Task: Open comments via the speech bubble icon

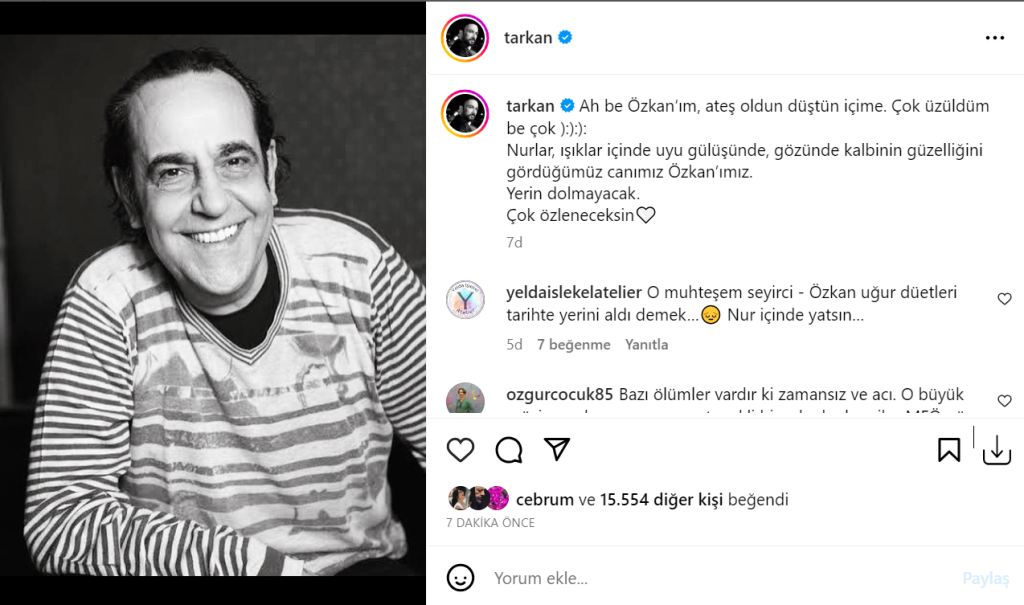Action: pos(509,450)
